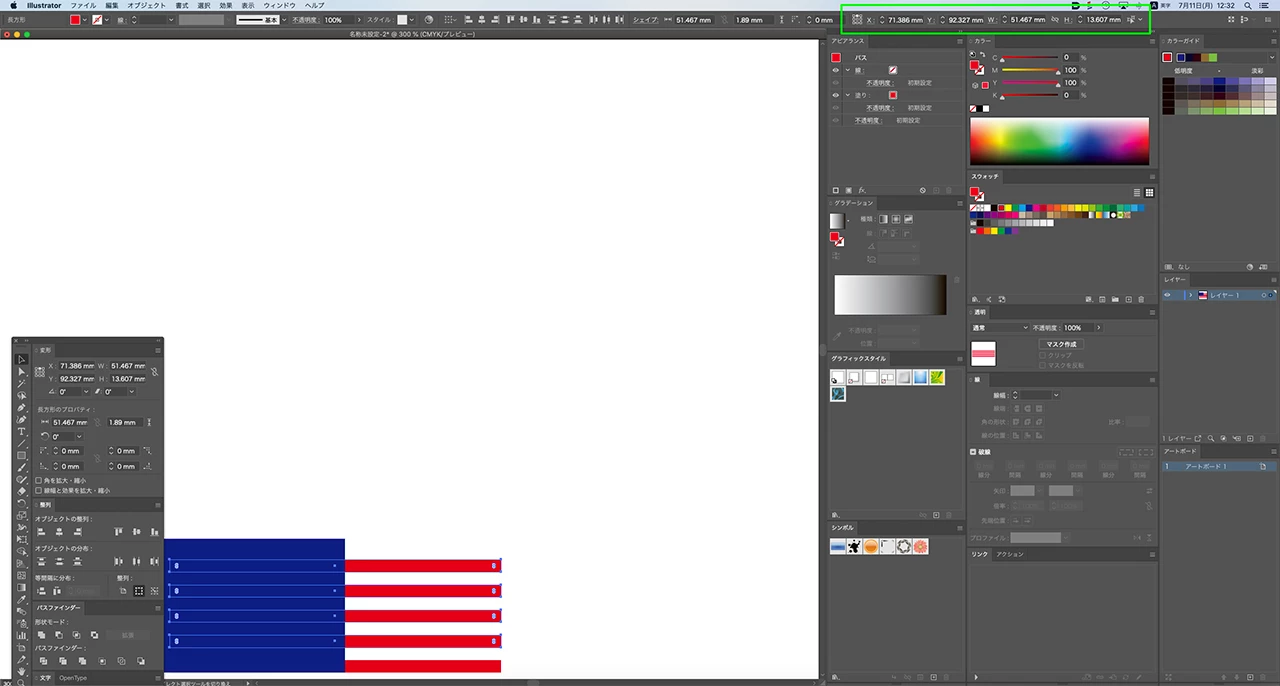Click the マスク作成 button
The width and height of the screenshot is (1280, 686).
(1061, 344)
